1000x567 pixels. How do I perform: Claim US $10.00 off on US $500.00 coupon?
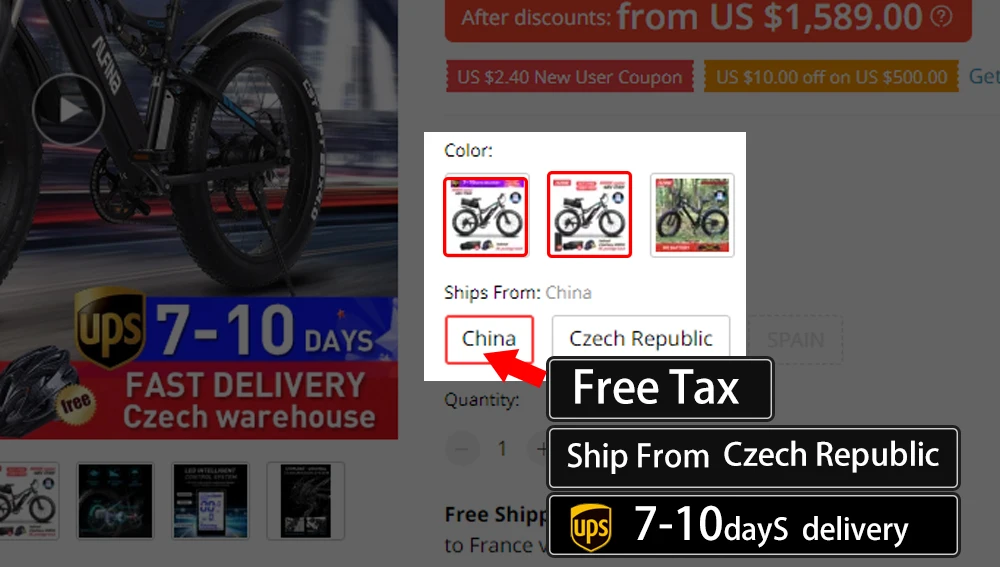(832, 77)
